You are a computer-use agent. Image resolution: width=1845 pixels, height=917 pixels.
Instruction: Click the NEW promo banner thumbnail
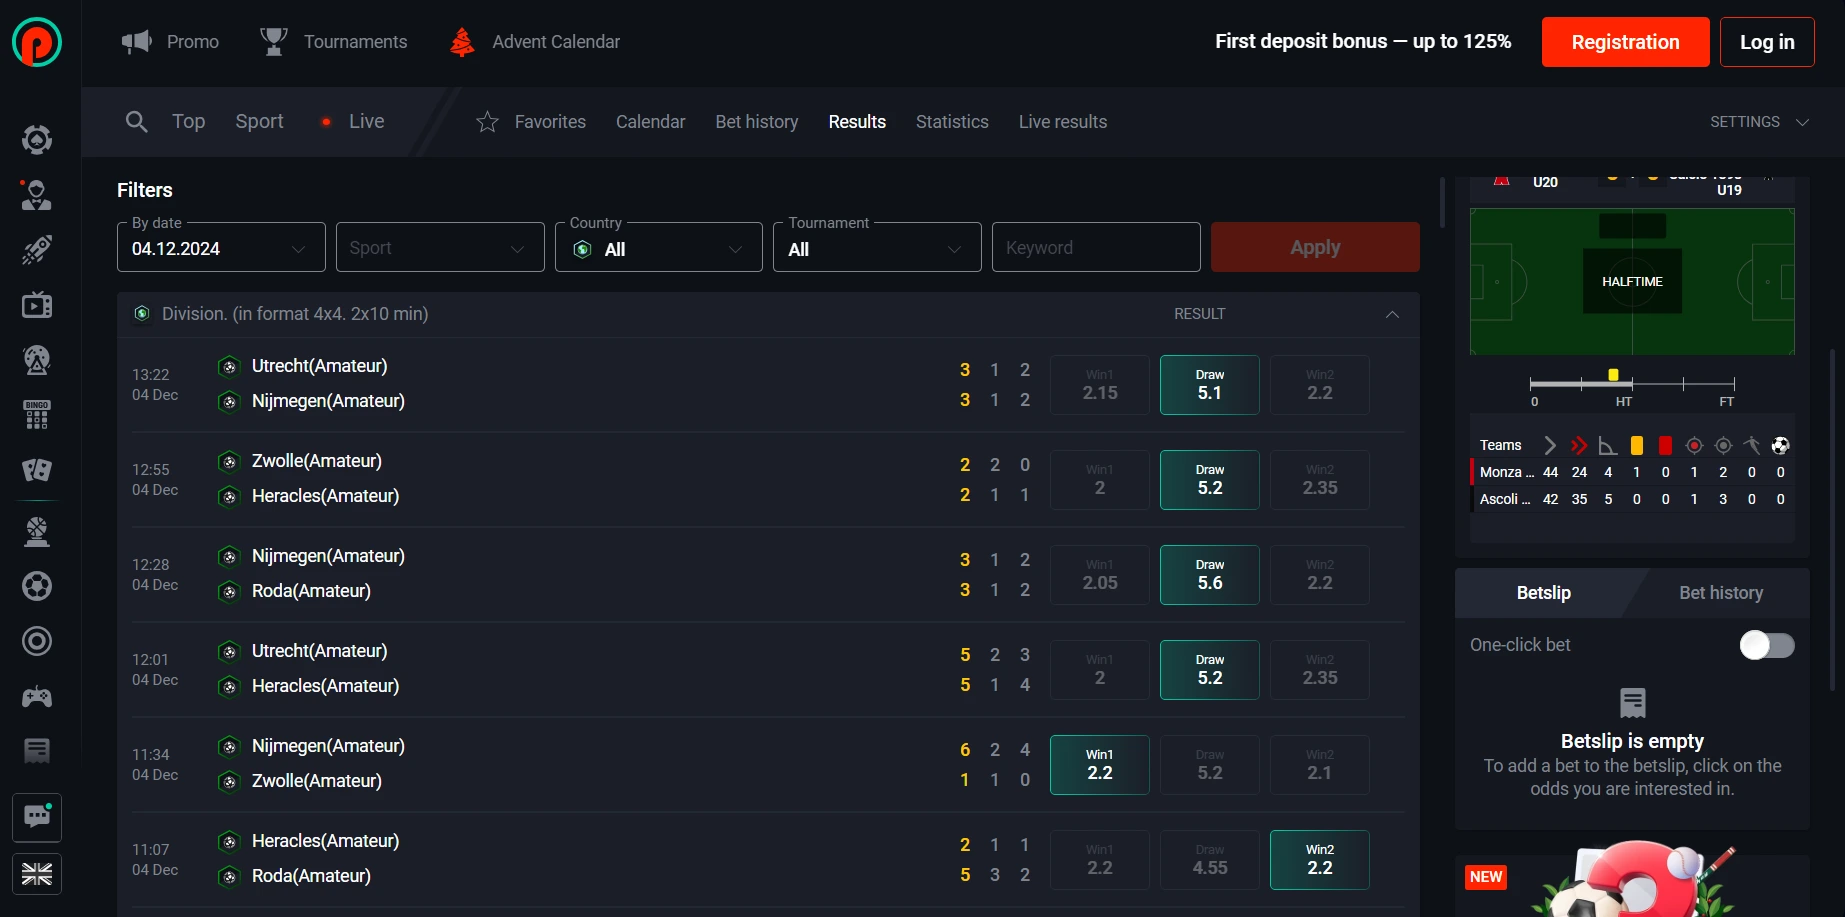(1632, 880)
